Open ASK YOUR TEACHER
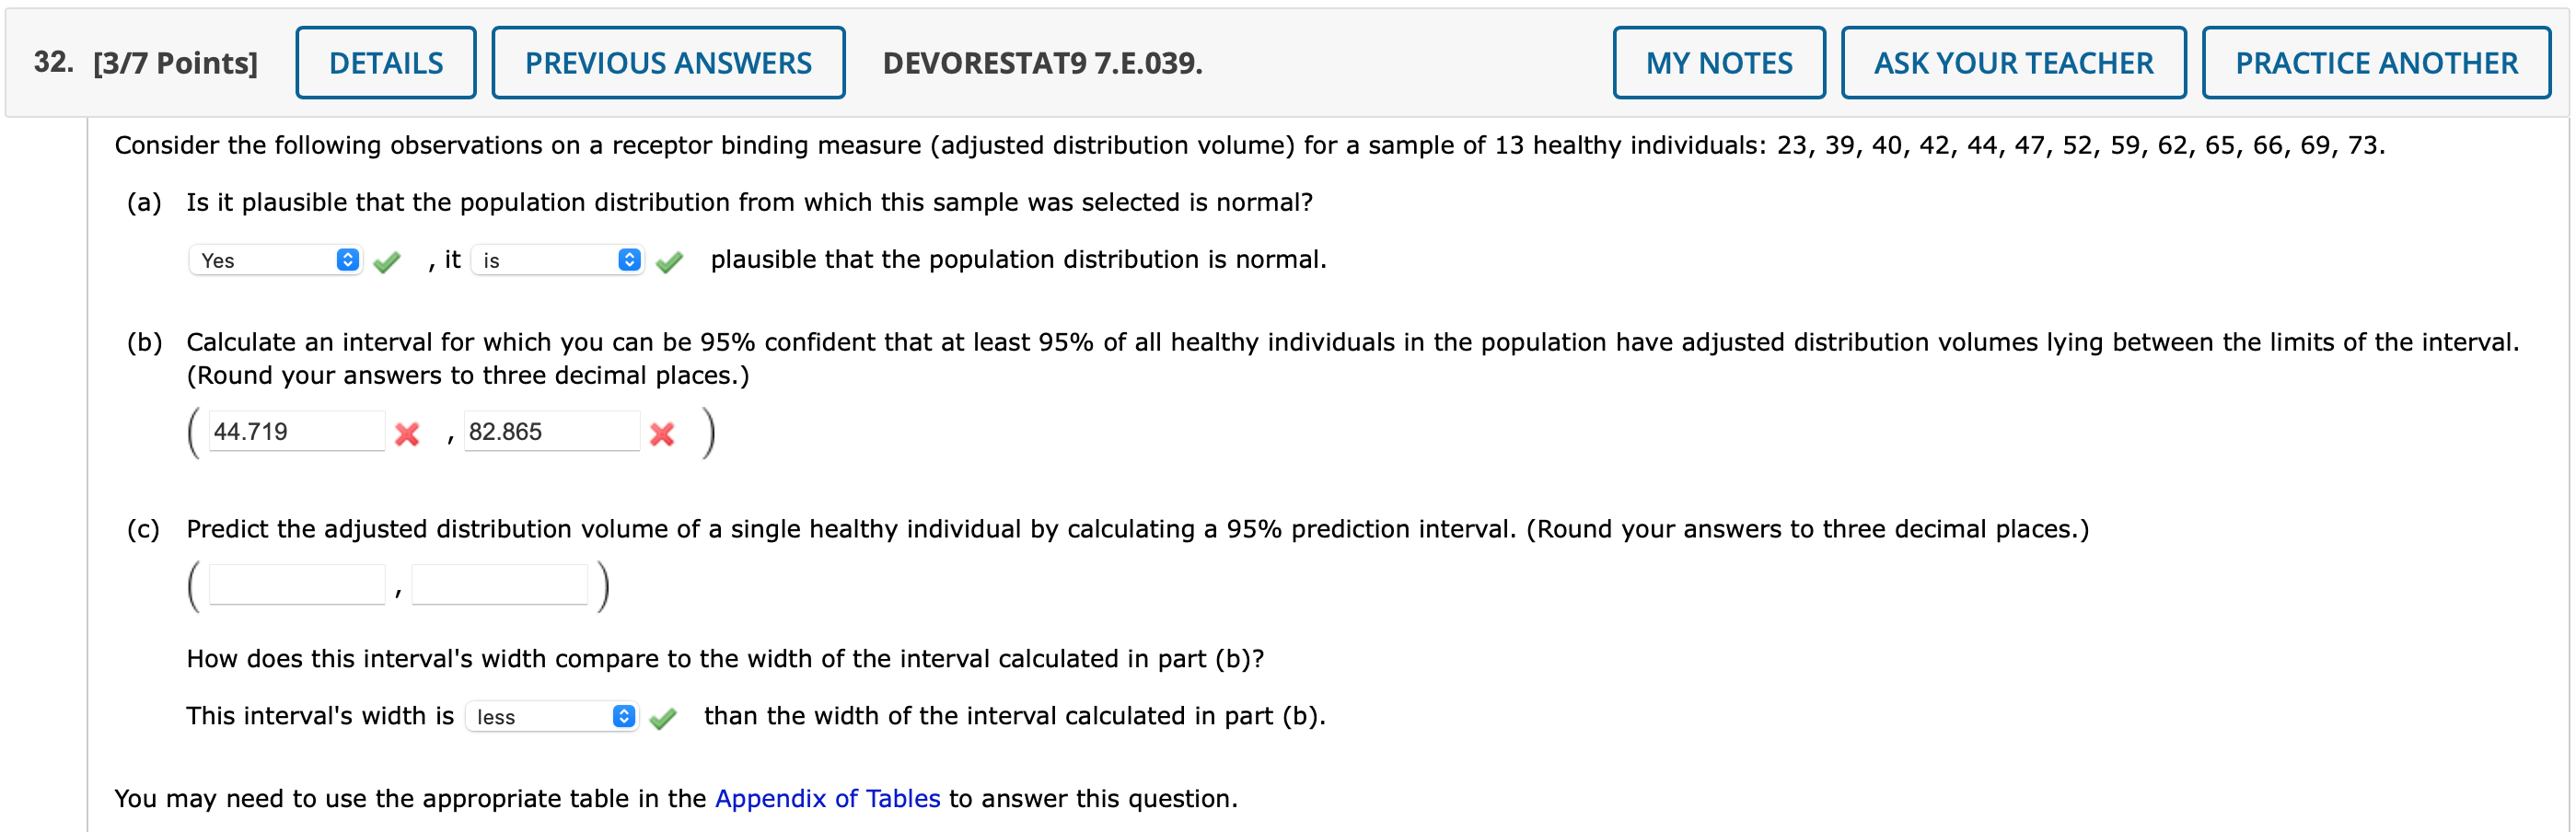The height and width of the screenshot is (832, 2576). pos(2013,62)
